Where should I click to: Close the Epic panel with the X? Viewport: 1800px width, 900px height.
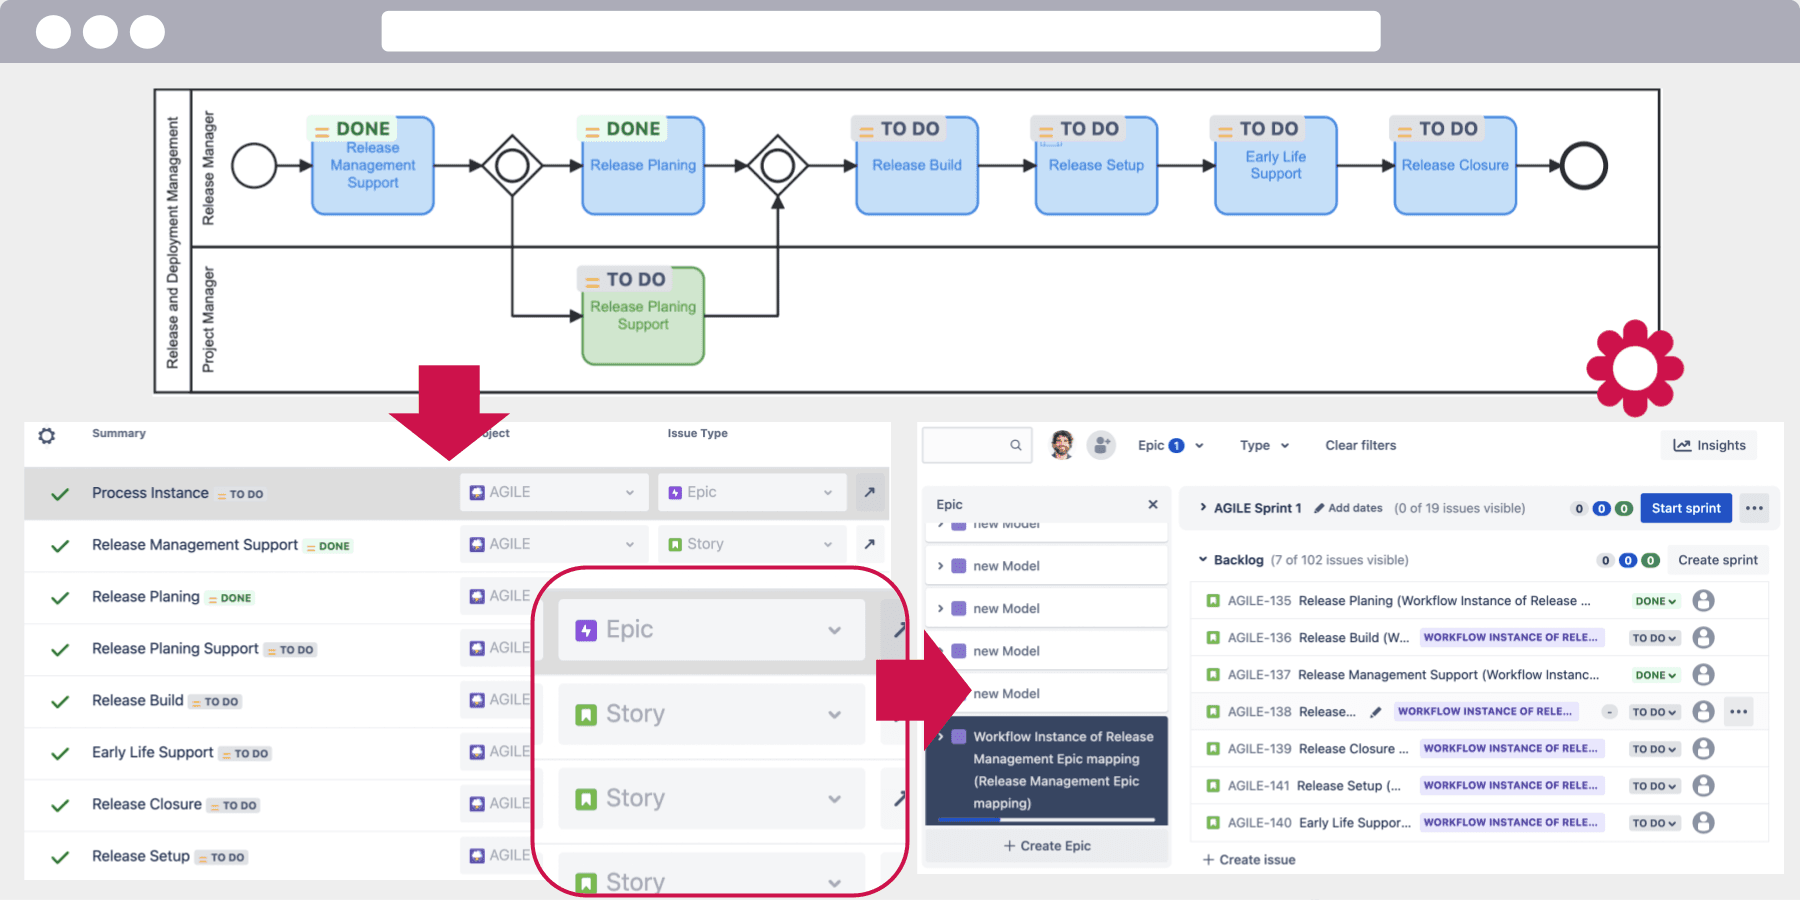[x=1153, y=504]
